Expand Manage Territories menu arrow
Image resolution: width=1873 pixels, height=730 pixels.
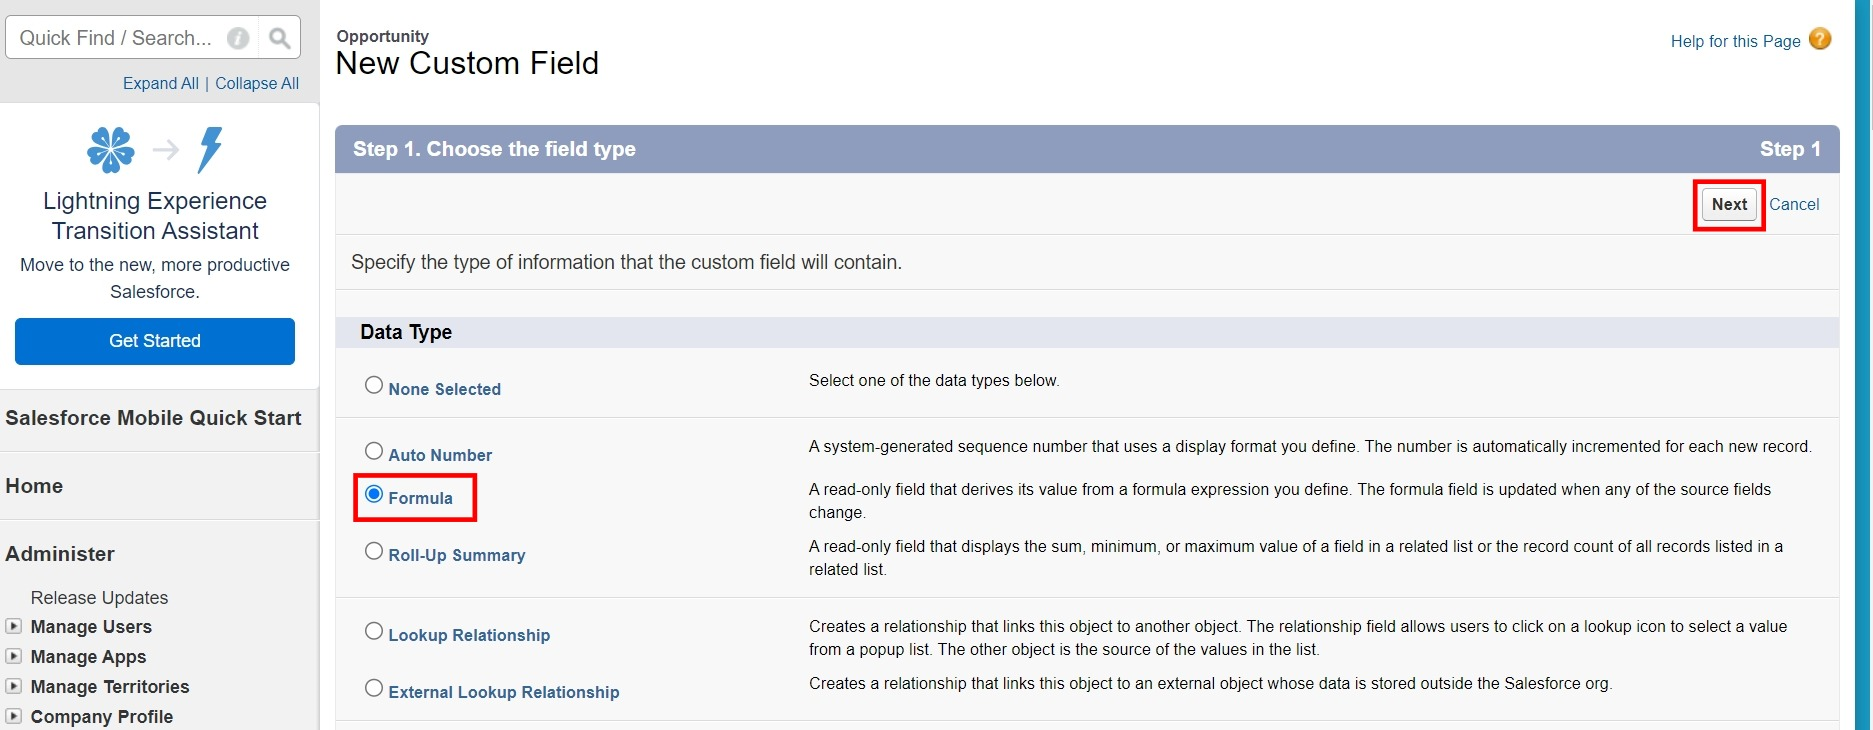(14, 686)
